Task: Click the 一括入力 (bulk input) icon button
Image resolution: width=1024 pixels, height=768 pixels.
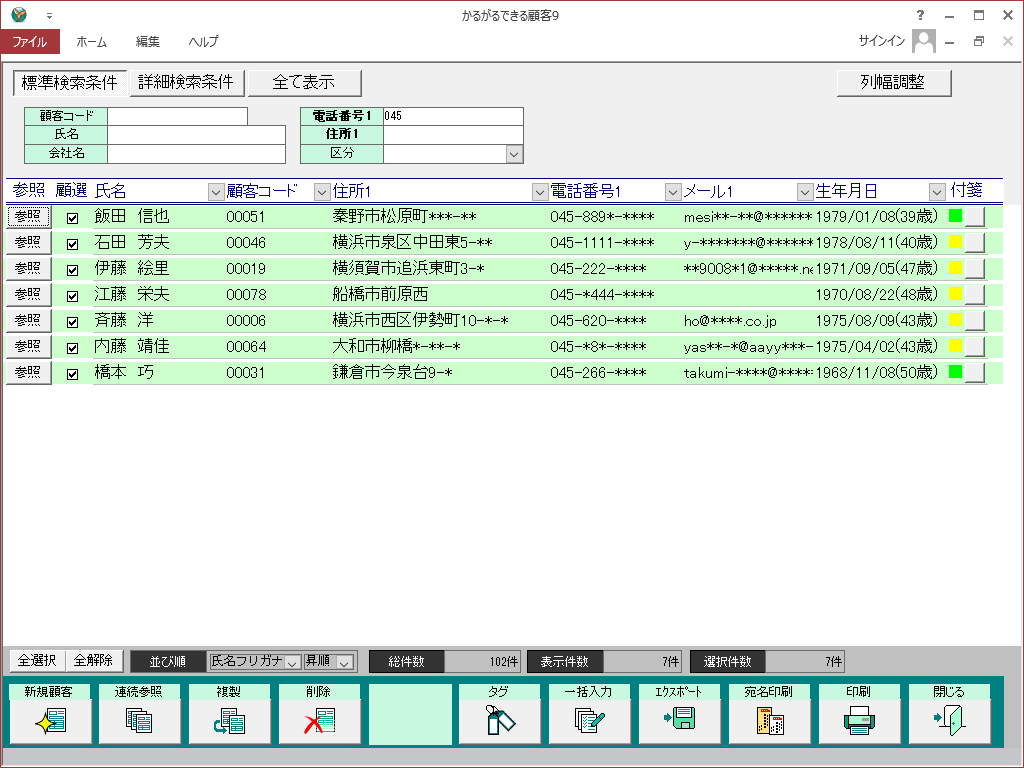Action: click(590, 713)
